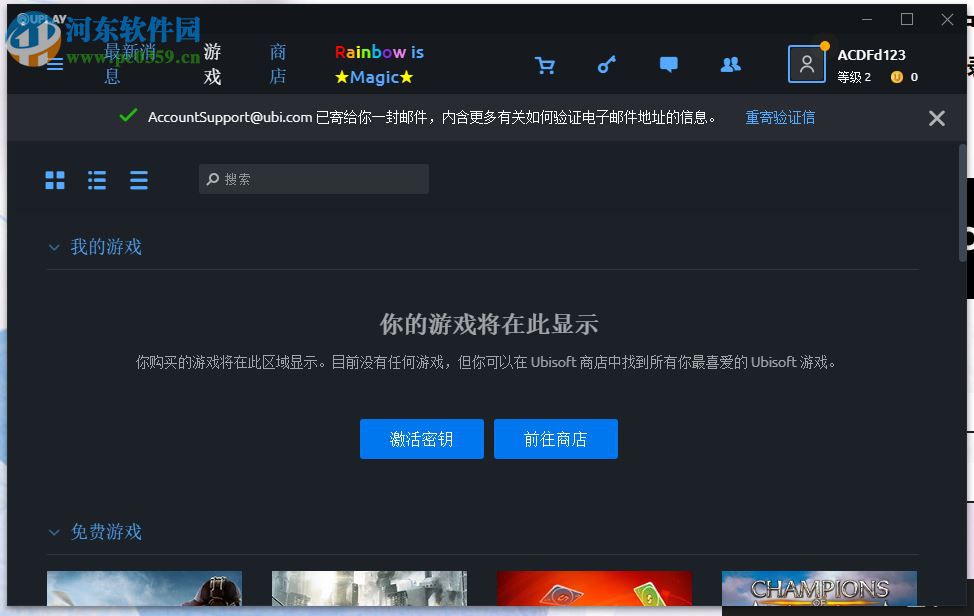Open the friends list icon
Screen dimensions: 974x616
pyautogui.click(x=730, y=64)
